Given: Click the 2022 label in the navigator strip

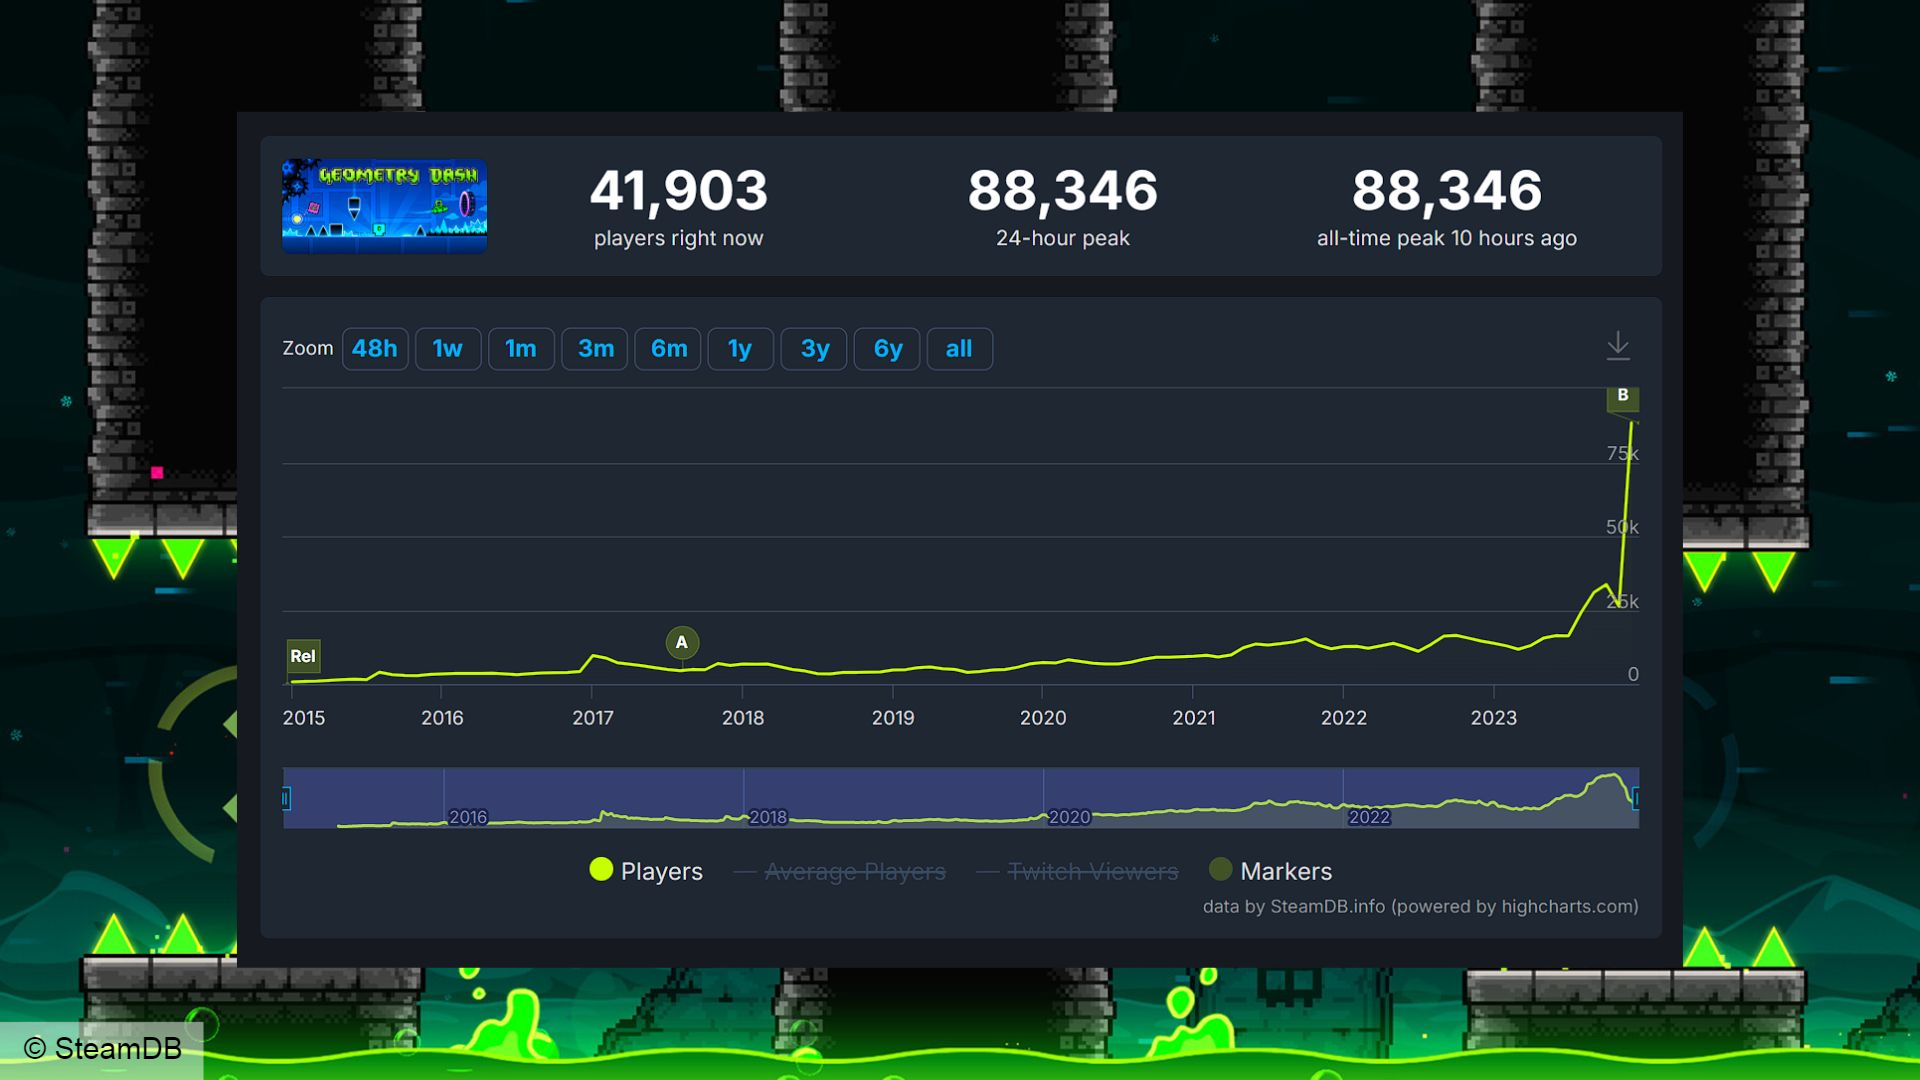Looking at the screenshot, I should coord(1369,817).
